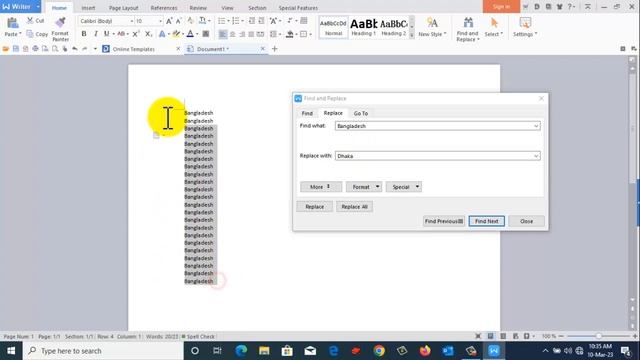The image size is (640, 360).
Task: Increase the font size with Grow Font
Action: click(169, 21)
